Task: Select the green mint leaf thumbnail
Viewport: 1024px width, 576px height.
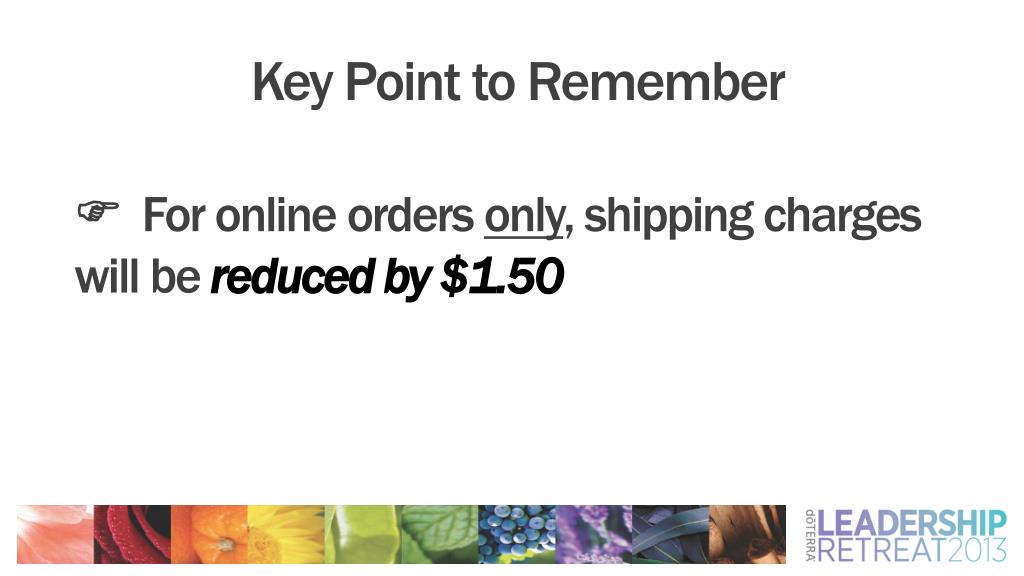Action: [440, 534]
